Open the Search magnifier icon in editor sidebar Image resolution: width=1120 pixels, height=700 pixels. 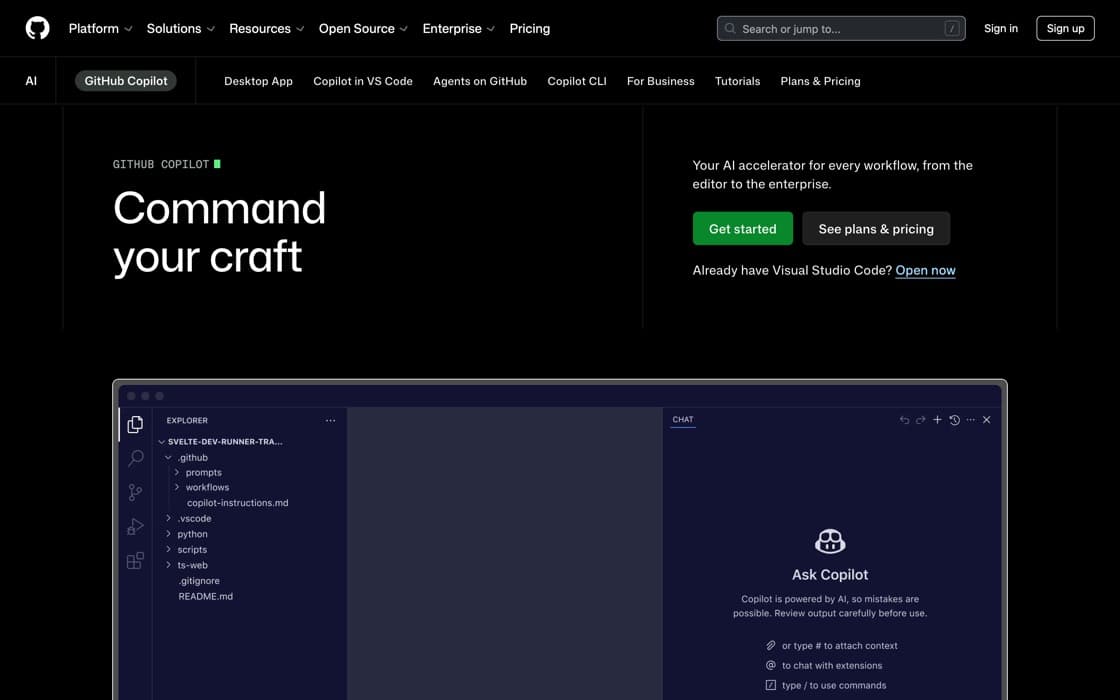click(135, 458)
